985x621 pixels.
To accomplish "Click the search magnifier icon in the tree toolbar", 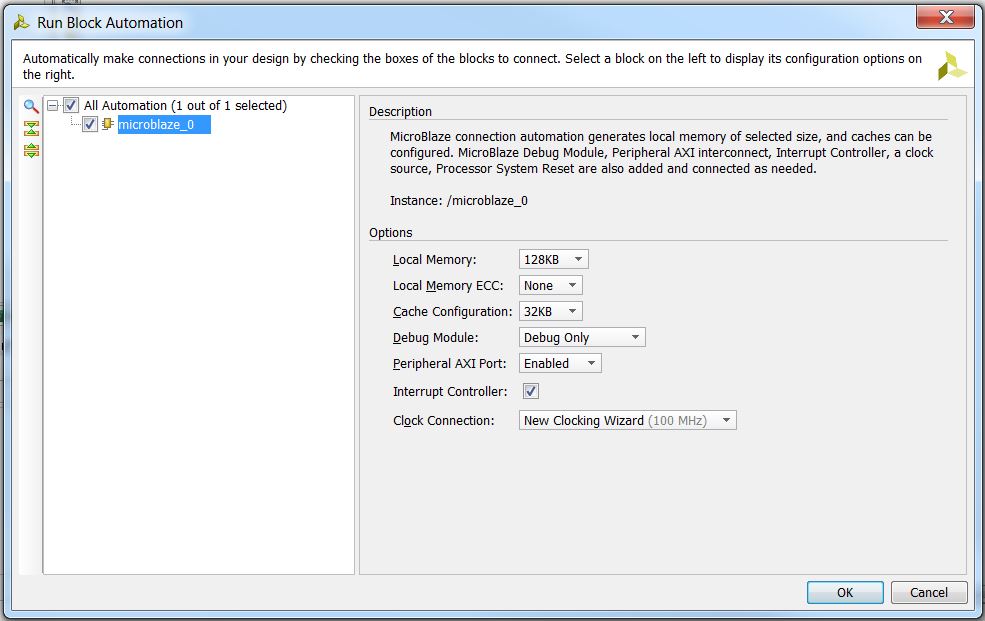I will (x=31, y=106).
